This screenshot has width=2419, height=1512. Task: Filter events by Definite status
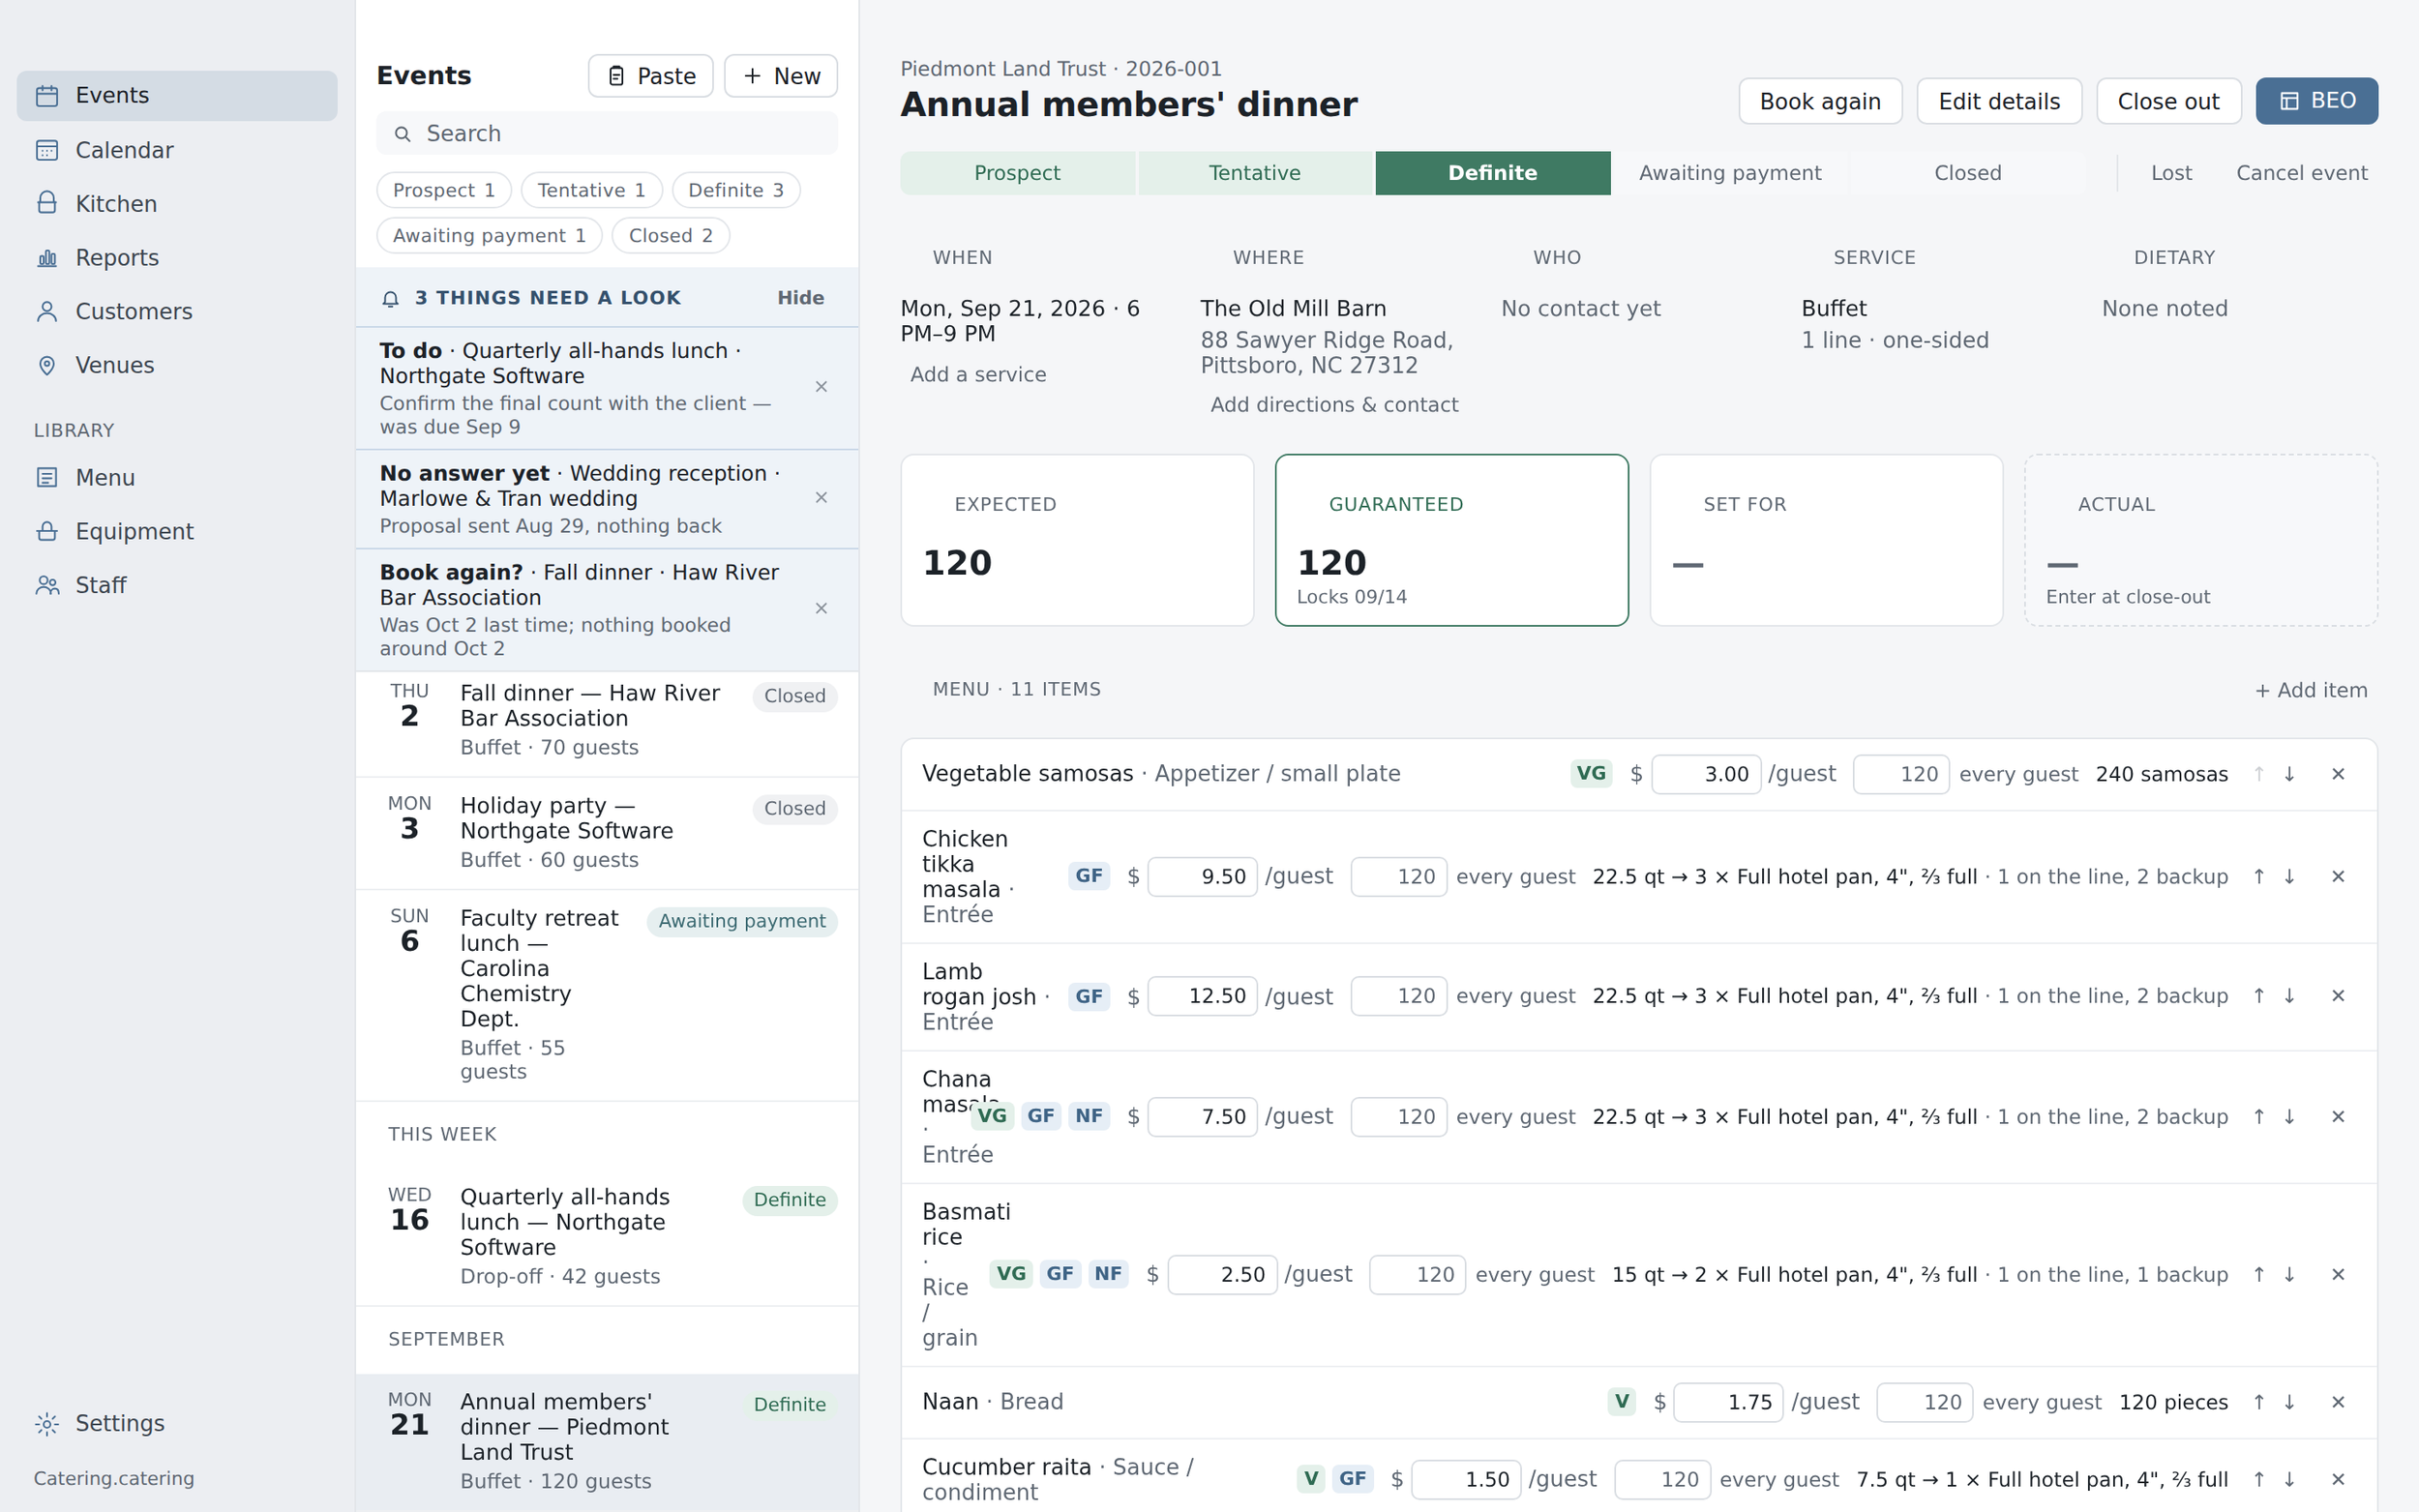(735, 190)
